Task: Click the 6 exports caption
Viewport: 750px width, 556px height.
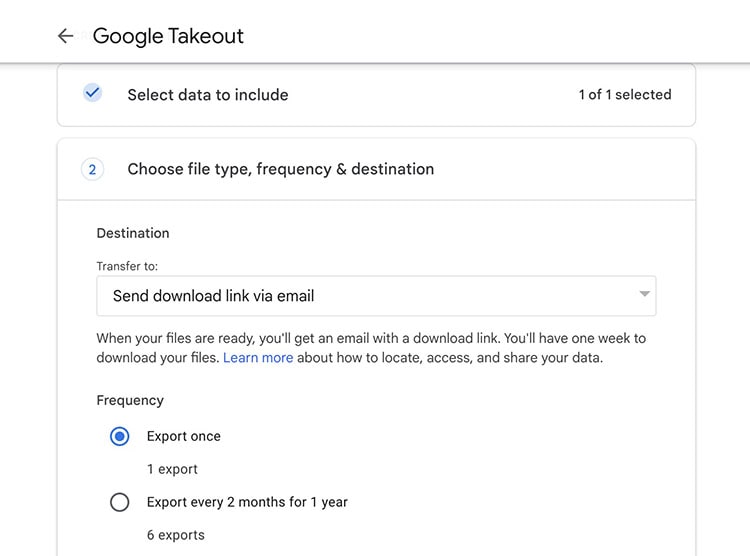Action: [176, 535]
